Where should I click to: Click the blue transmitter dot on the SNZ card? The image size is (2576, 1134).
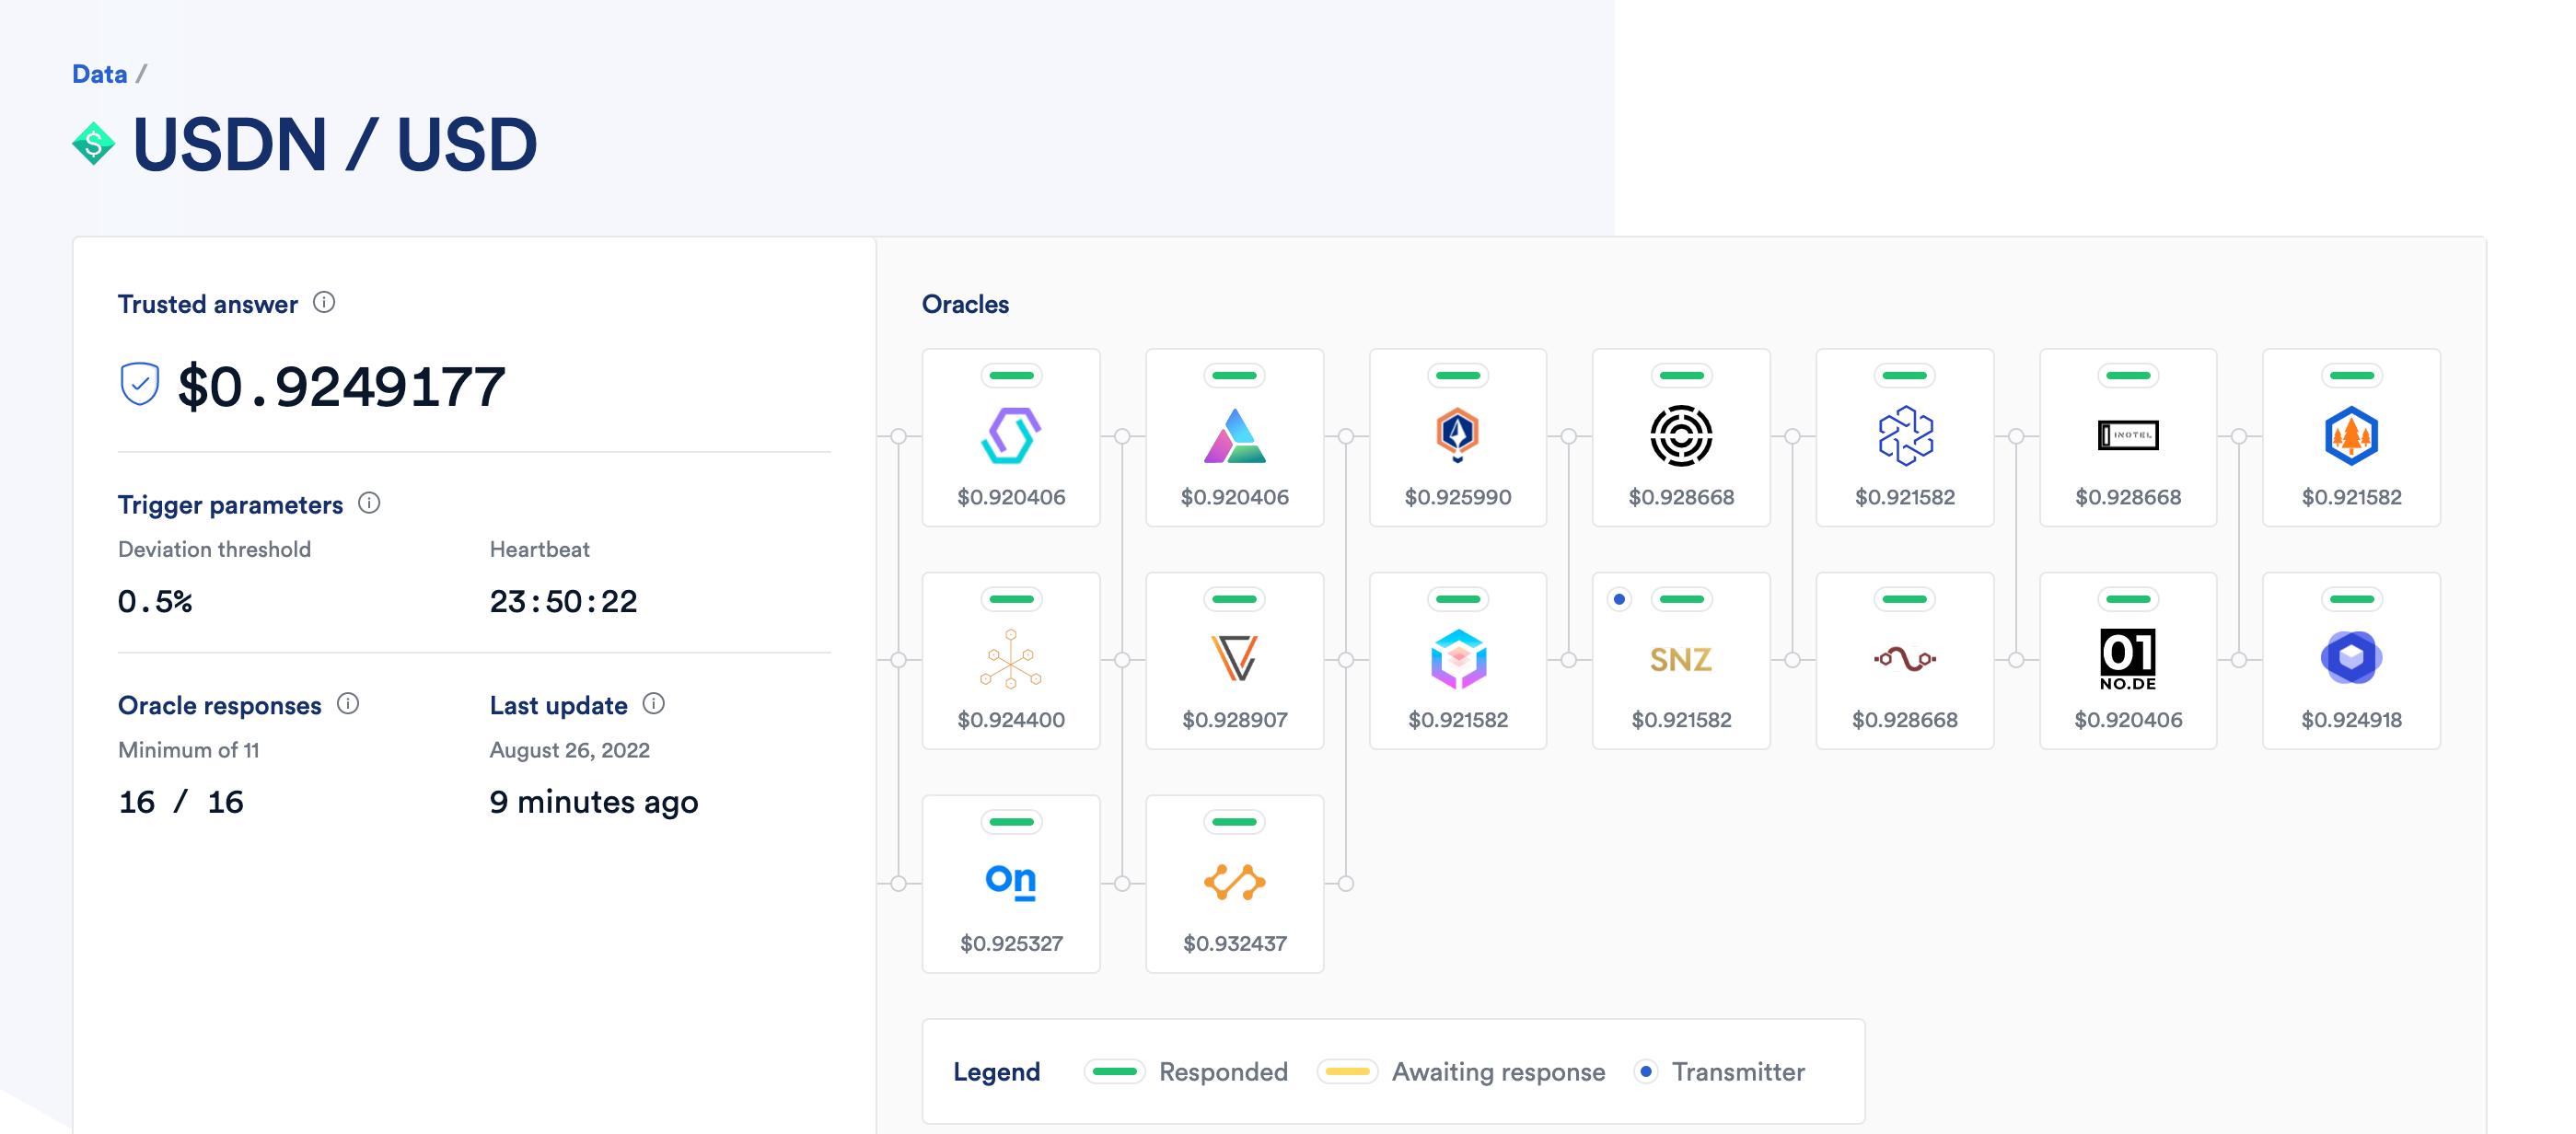(1620, 600)
